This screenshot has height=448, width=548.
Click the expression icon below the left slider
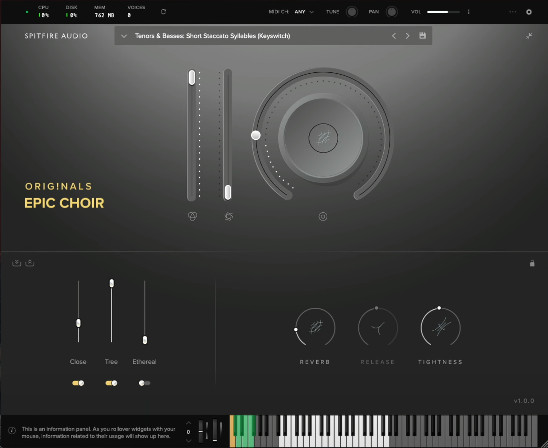[x=193, y=217]
